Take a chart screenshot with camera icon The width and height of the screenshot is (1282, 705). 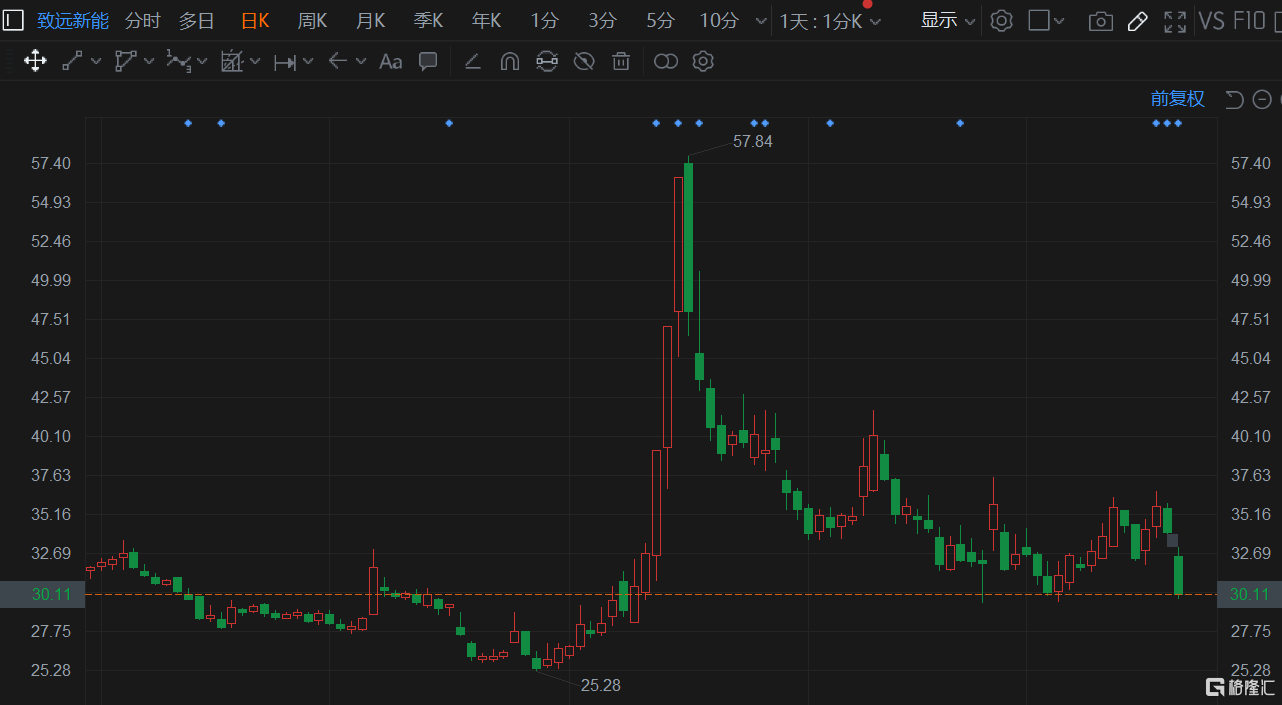(1100, 21)
